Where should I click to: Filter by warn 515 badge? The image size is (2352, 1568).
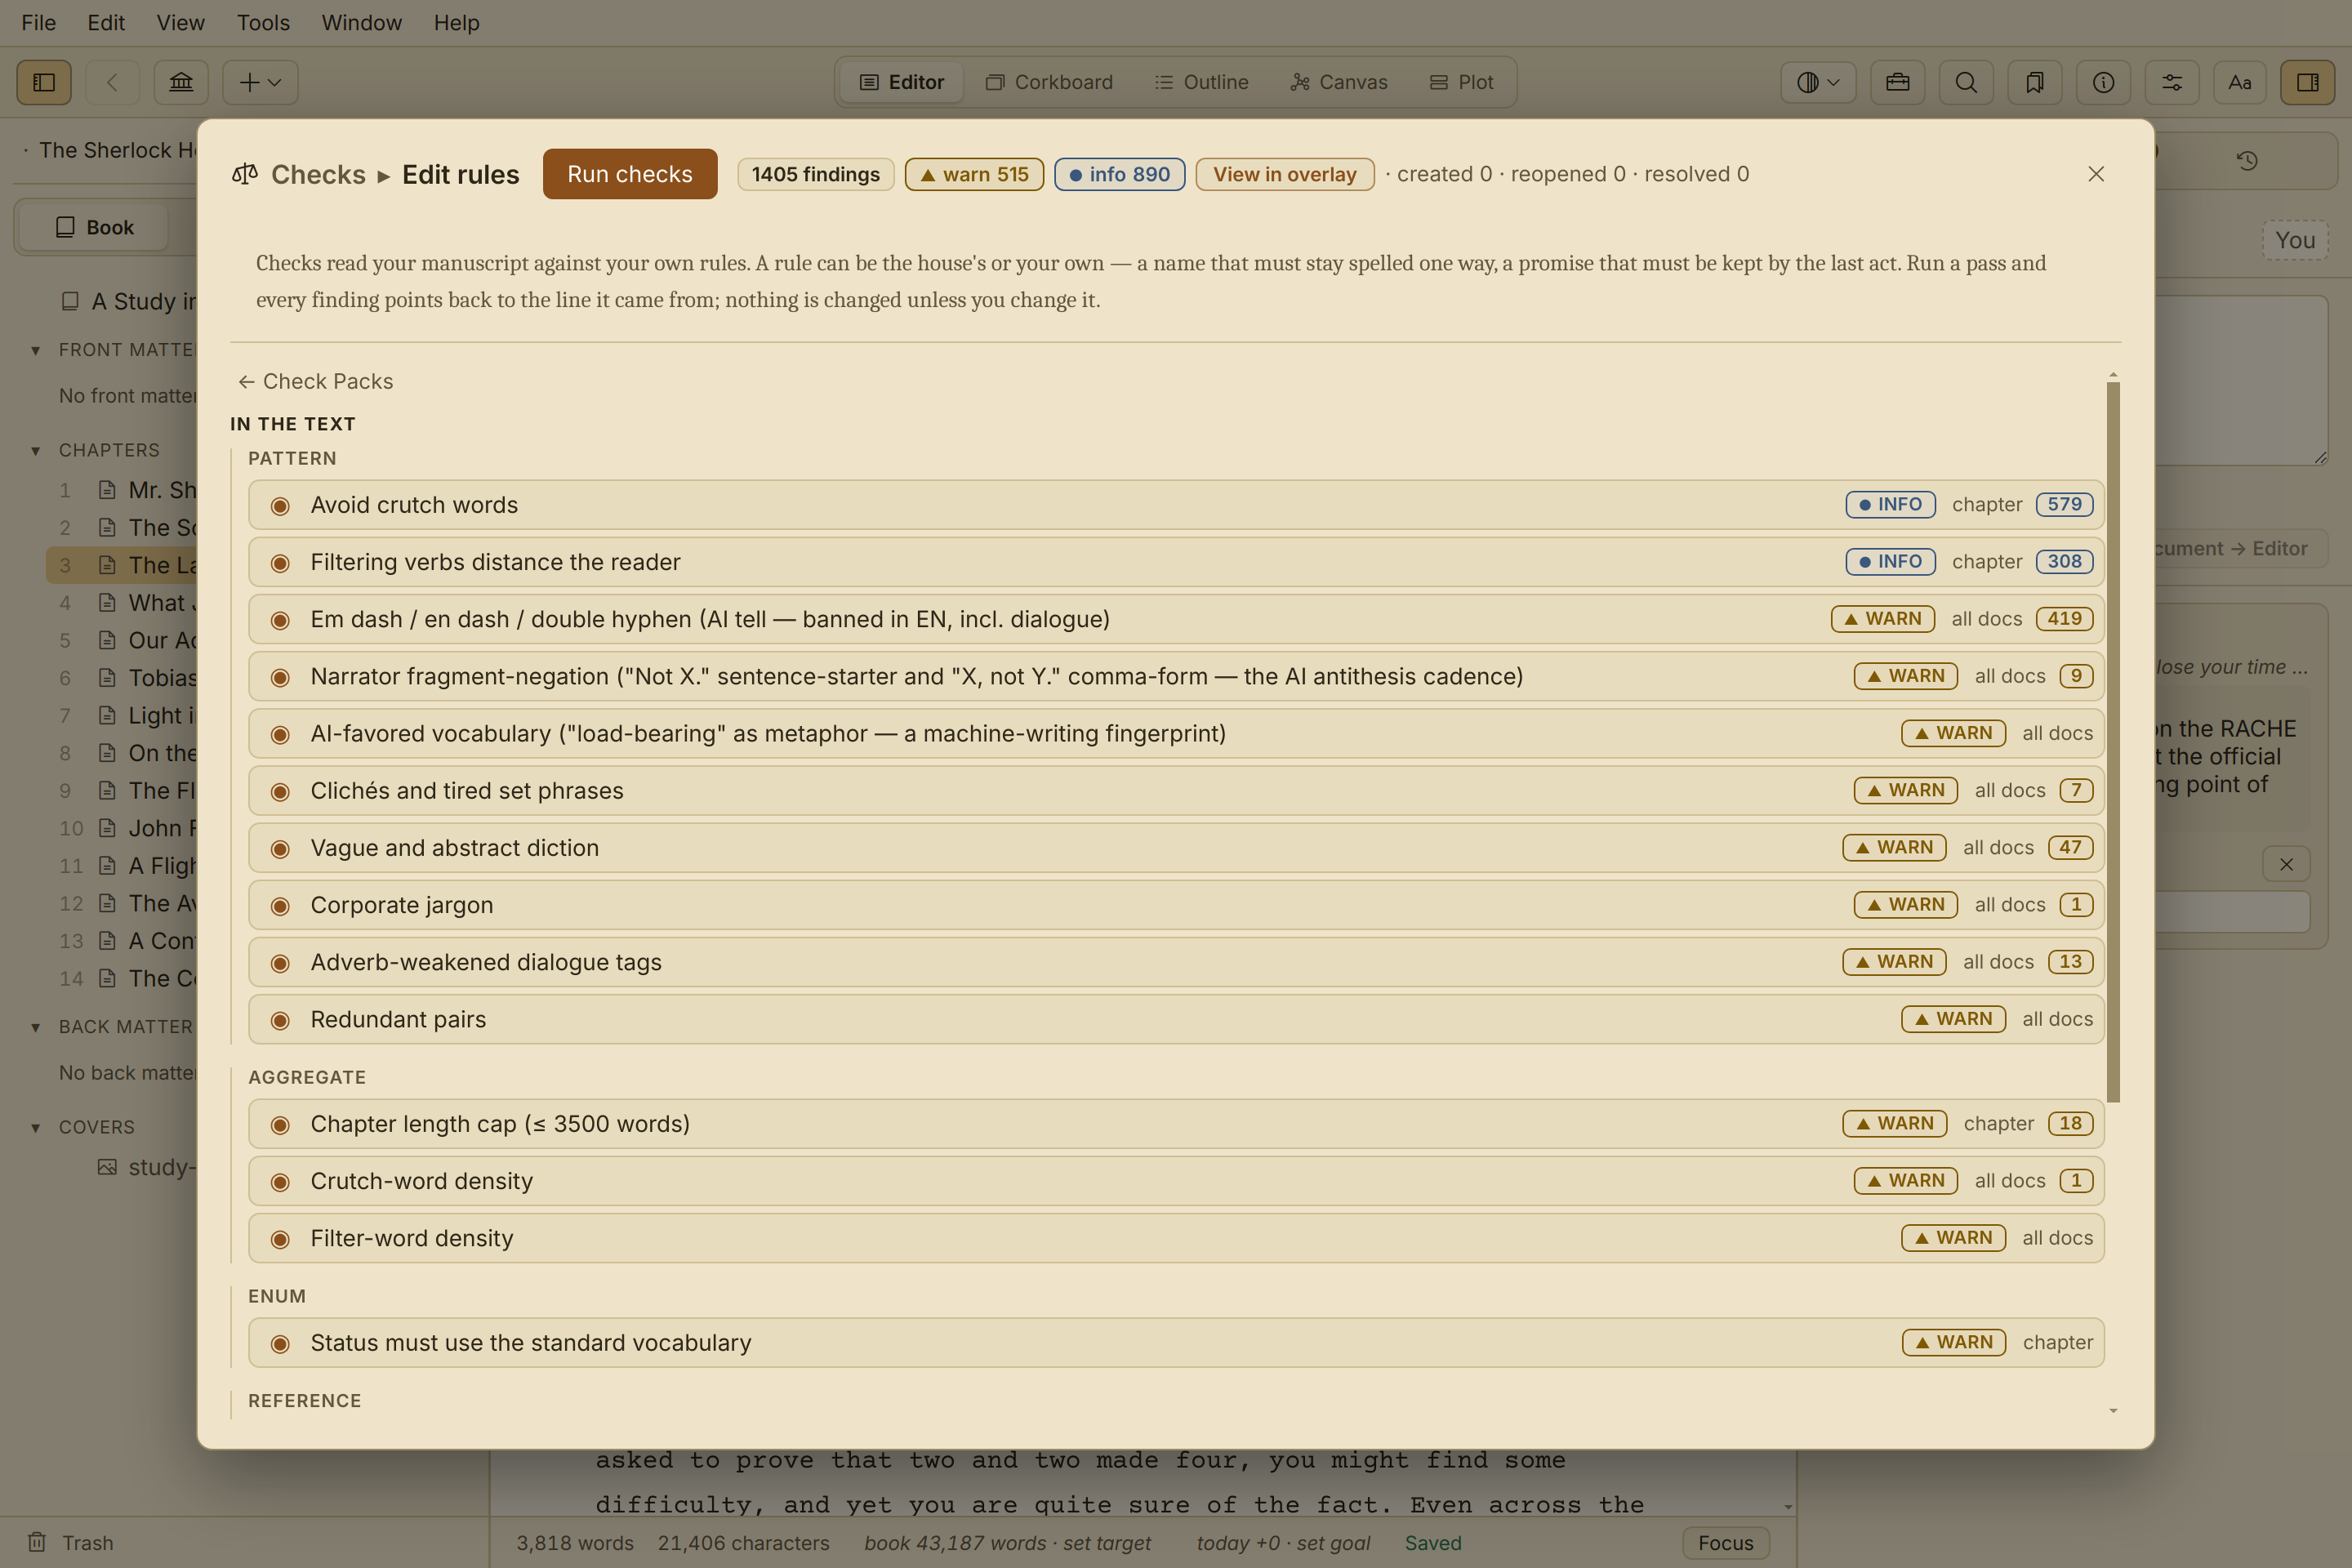974,174
